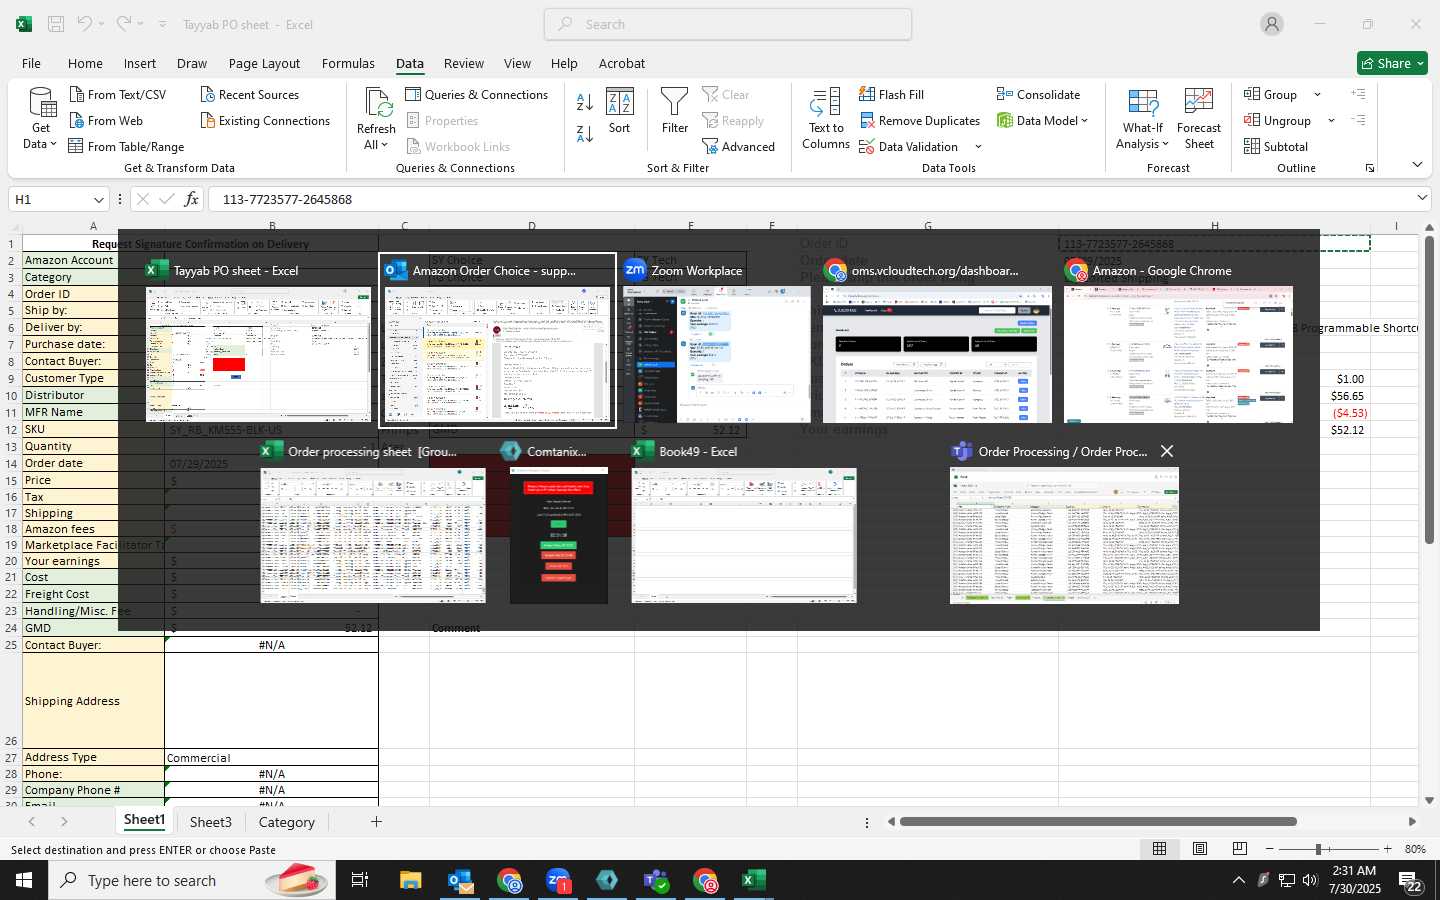Click Remove Duplicates

(x=919, y=120)
